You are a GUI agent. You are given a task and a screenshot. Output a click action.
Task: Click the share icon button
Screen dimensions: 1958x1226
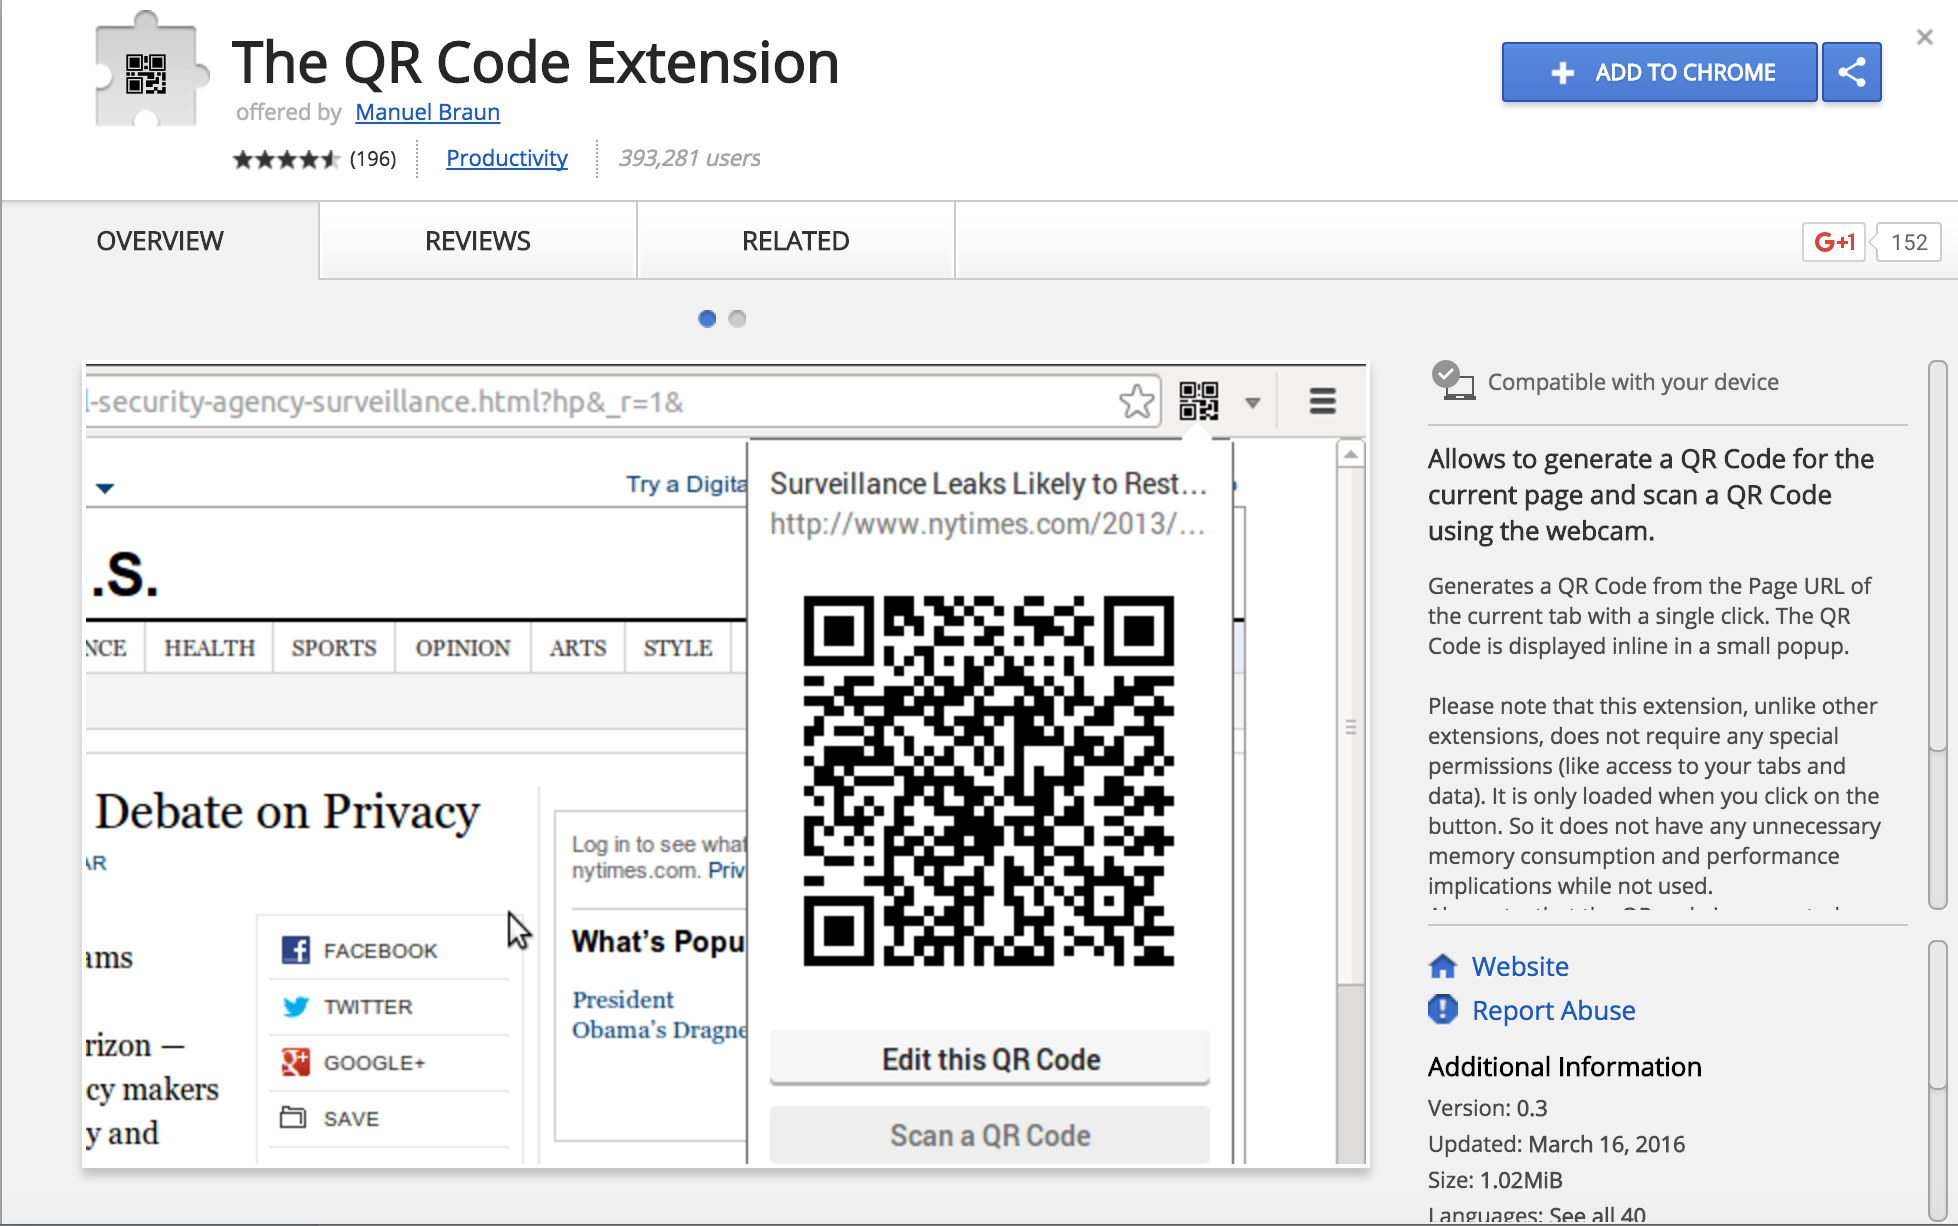[x=1851, y=72]
